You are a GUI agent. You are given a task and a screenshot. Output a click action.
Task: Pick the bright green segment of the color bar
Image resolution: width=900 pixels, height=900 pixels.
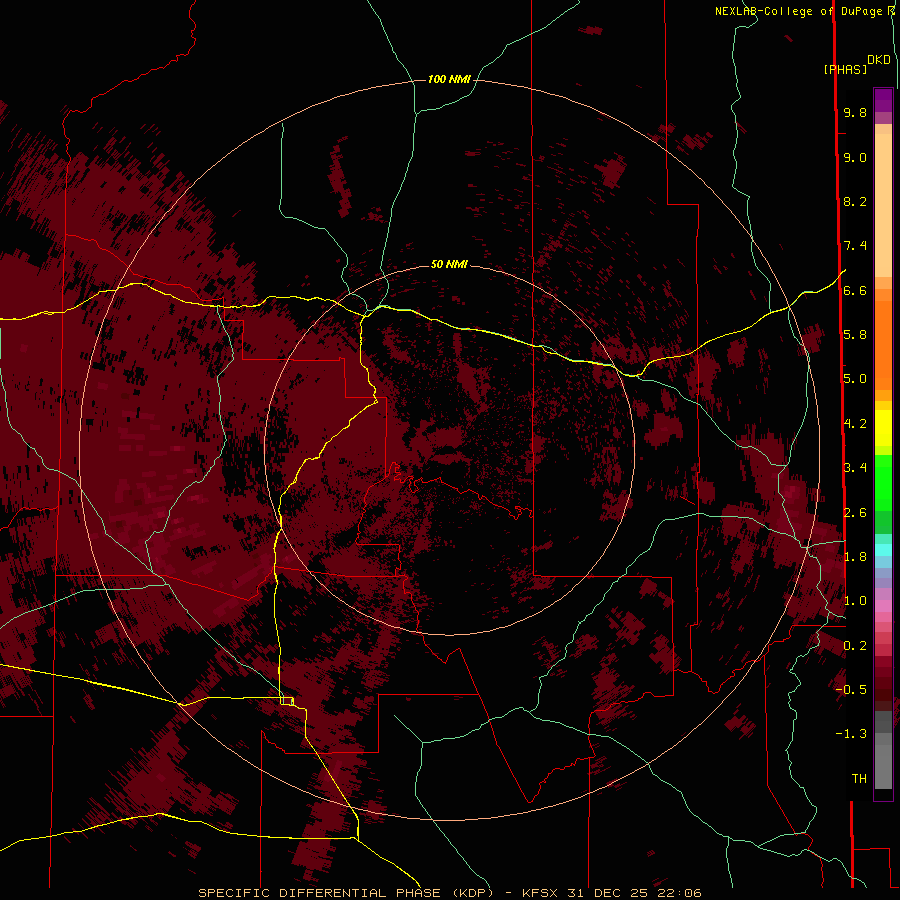tap(883, 481)
